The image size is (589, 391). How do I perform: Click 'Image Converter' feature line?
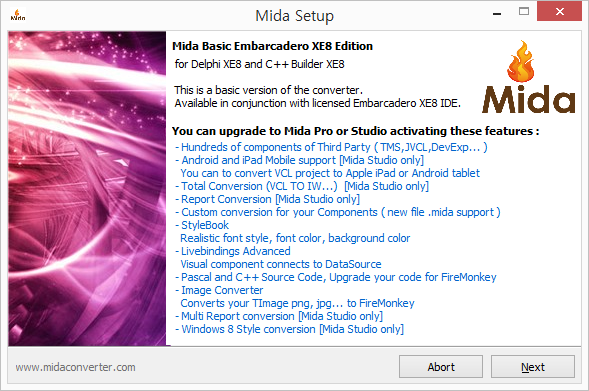coord(219,290)
